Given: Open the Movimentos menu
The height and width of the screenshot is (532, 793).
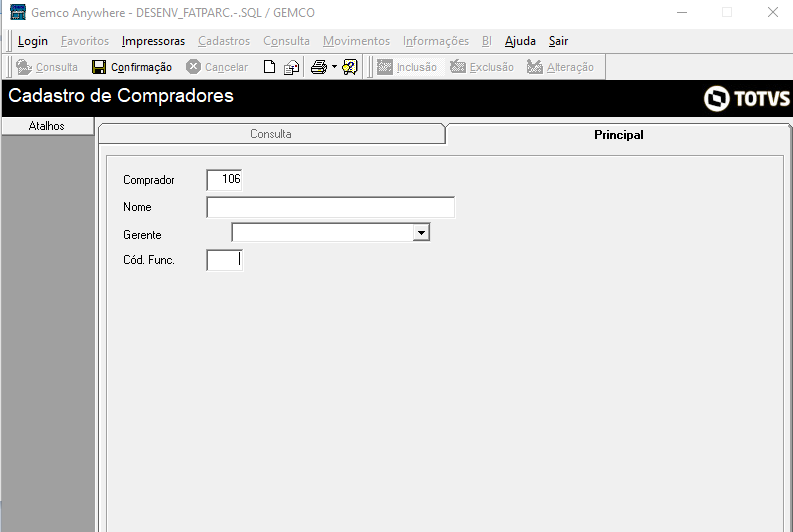Looking at the screenshot, I should click(357, 41).
